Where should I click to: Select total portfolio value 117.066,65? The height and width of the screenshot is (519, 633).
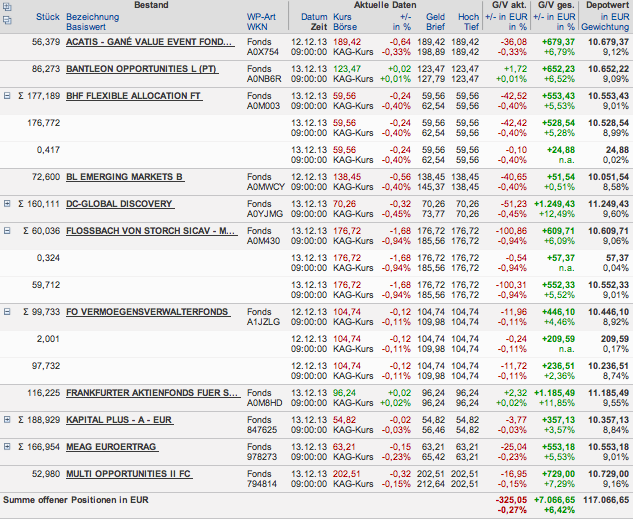[x=606, y=500]
